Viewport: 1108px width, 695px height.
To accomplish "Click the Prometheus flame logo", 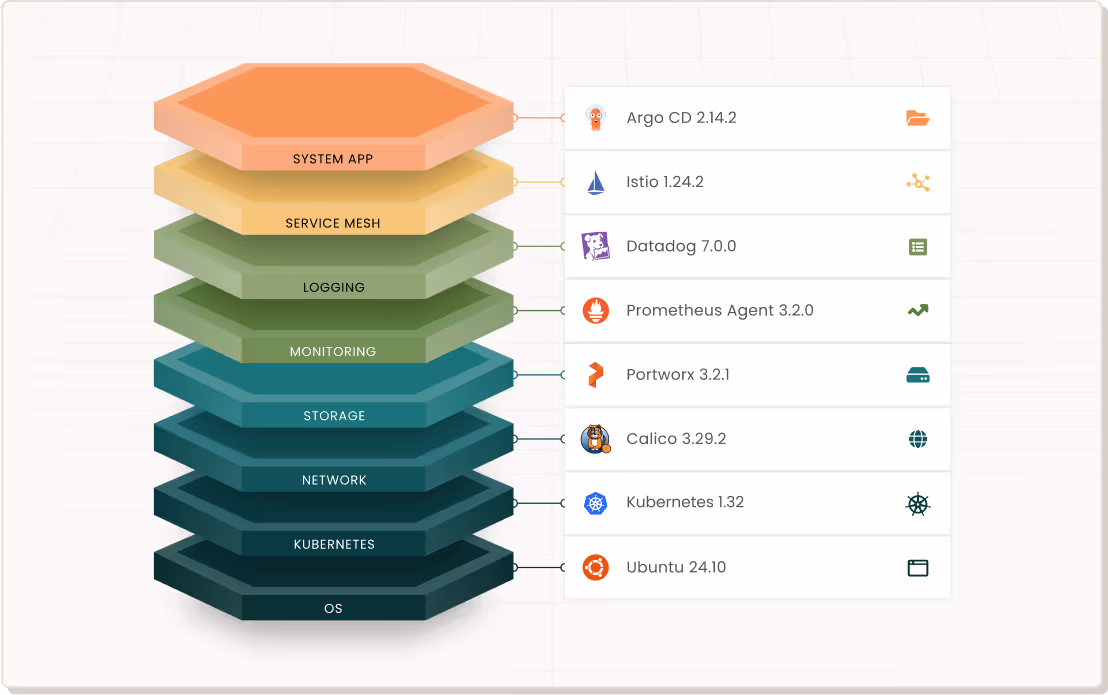I will 596,311.
